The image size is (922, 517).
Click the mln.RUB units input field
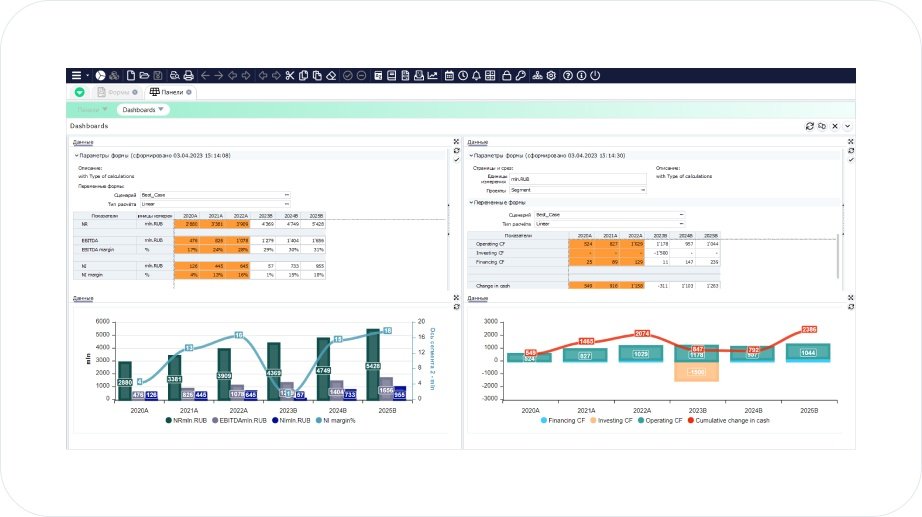point(579,179)
